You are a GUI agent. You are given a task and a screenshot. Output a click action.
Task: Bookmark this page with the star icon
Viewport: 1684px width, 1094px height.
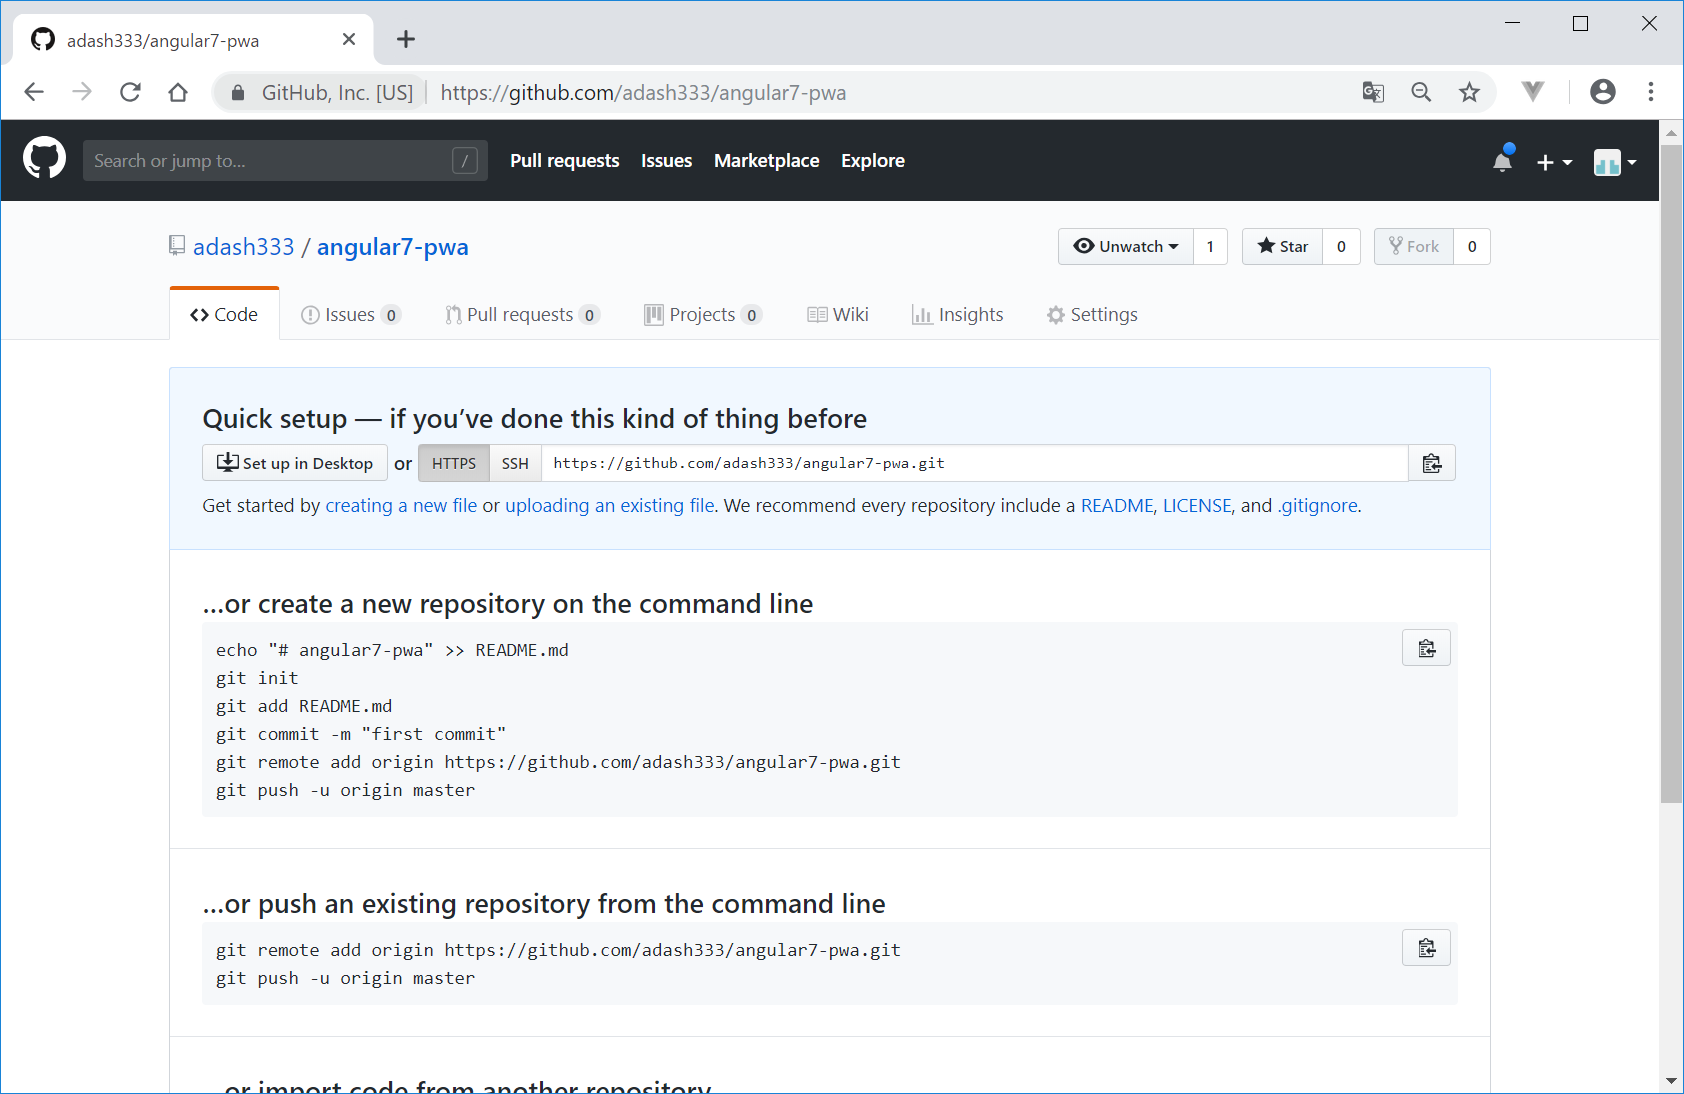[x=1468, y=93]
